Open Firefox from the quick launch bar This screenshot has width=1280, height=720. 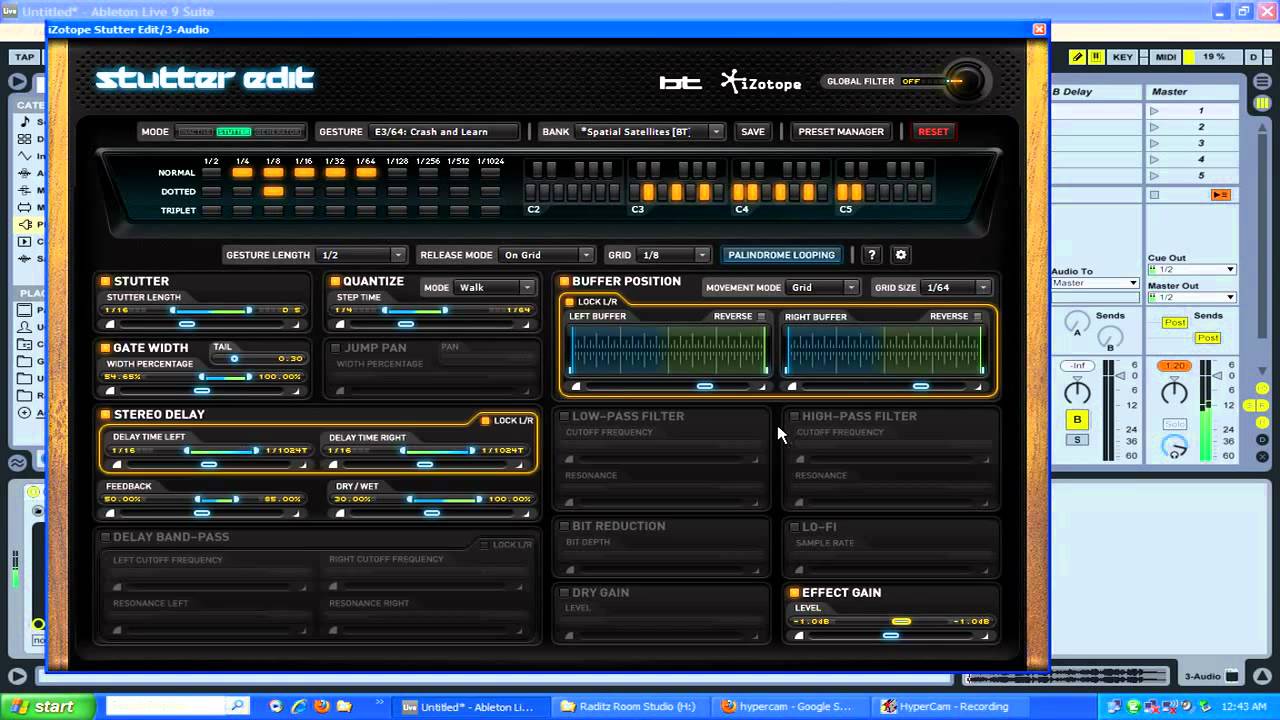pyautogui.click(x=321, y=706)
